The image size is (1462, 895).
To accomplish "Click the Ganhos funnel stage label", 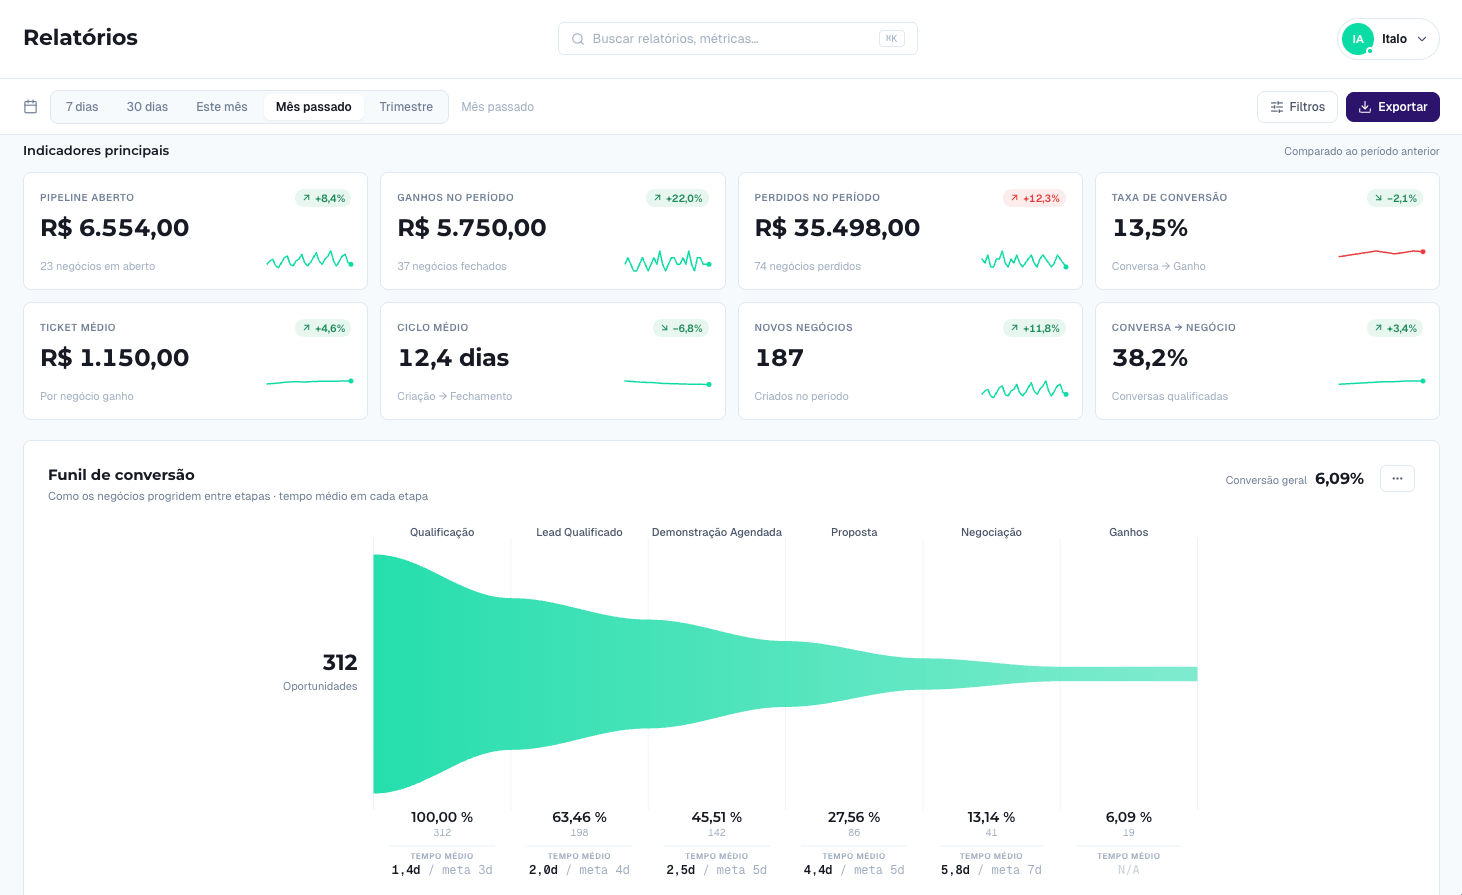I will (x=1129, y=532).
